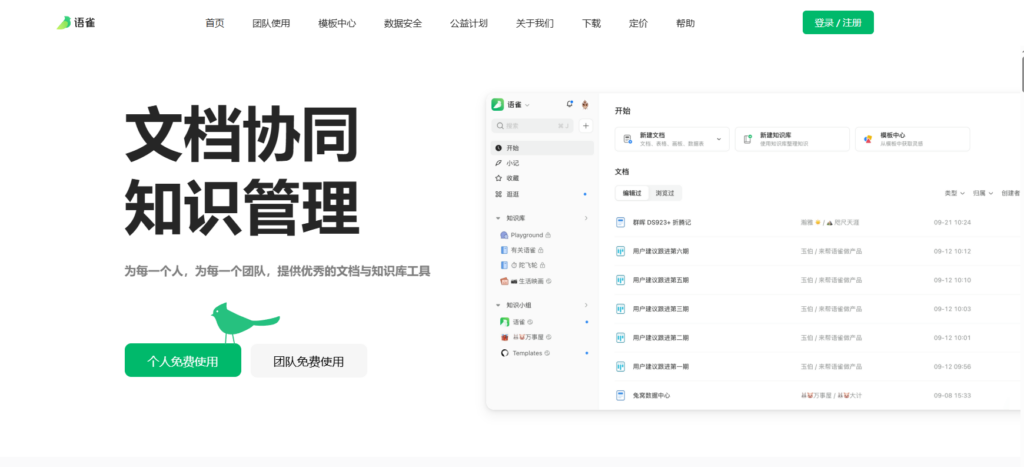This screenshot has width=1024, height=467.
Task: Click the refresh icon in sidebar header
Action: pos(570,104)
